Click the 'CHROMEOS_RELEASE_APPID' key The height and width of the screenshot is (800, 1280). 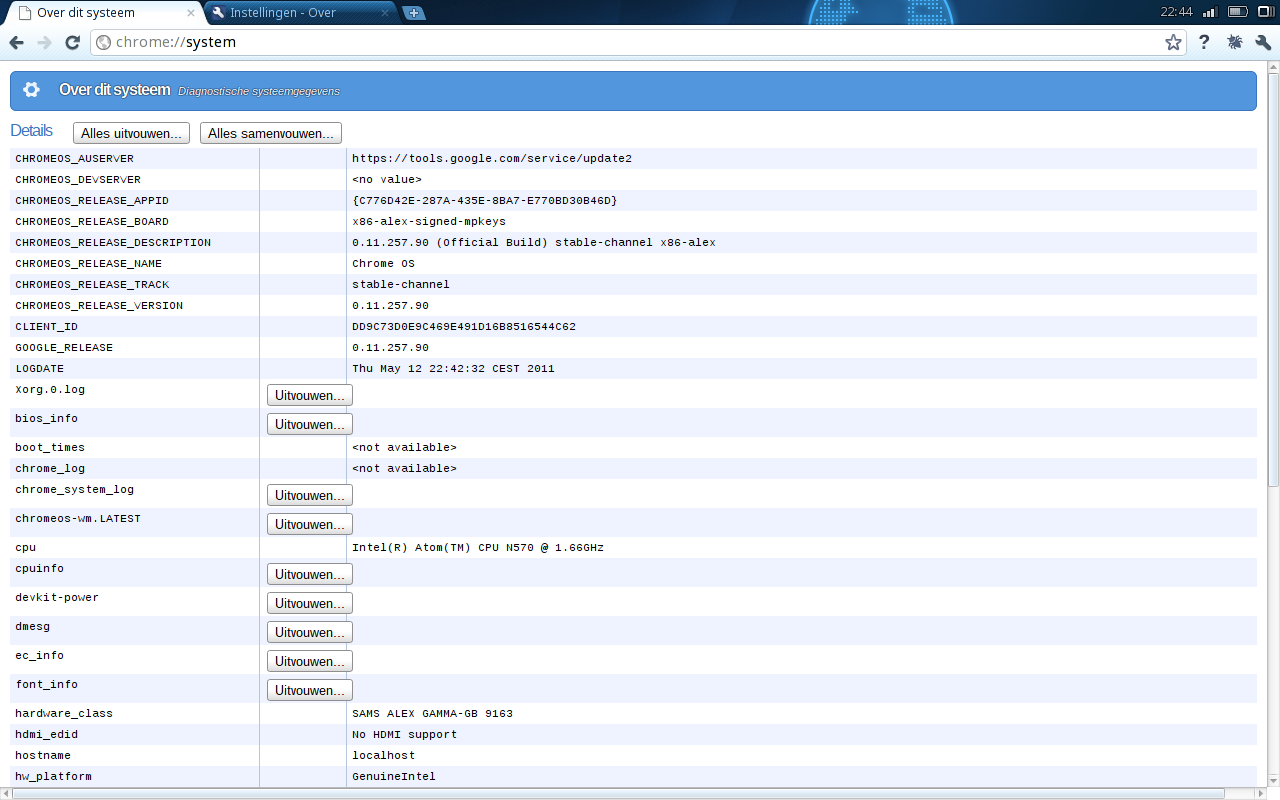[92, 200]
